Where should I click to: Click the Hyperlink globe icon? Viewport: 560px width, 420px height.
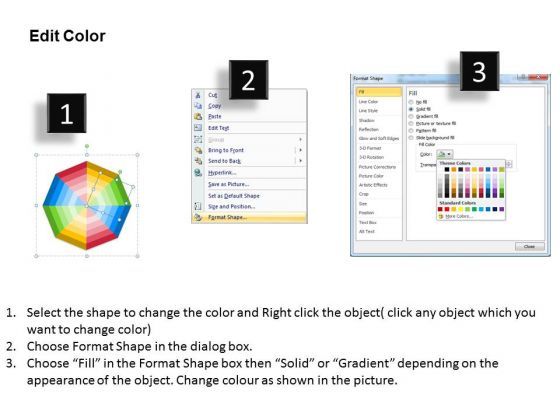[x=198, y=173]
